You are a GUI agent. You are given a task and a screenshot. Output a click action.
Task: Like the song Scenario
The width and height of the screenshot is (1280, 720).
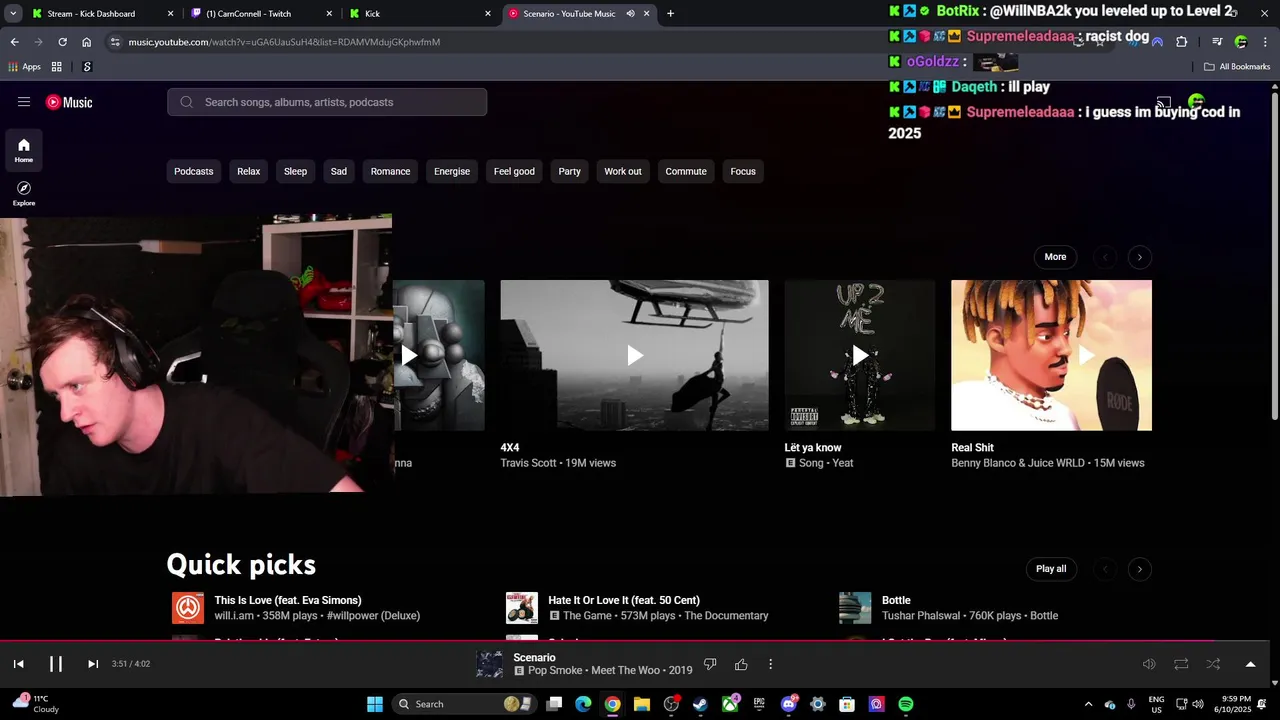pyautogui.click(x=741, y=664)
